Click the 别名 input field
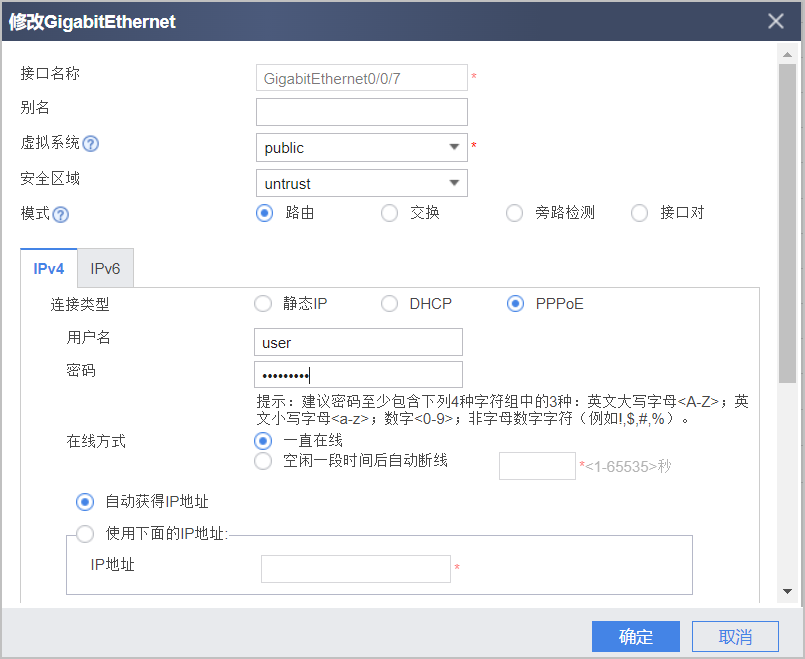This screenshot has height=659, width=805. (x=361, y=112)
